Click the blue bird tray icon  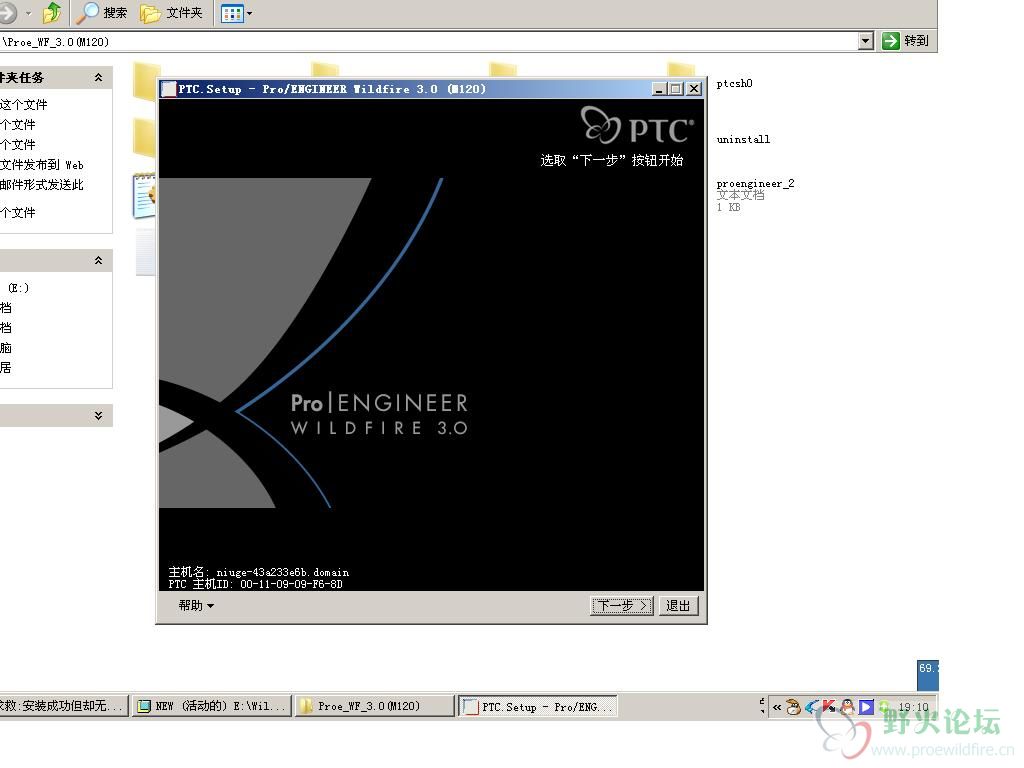(812, 707)
